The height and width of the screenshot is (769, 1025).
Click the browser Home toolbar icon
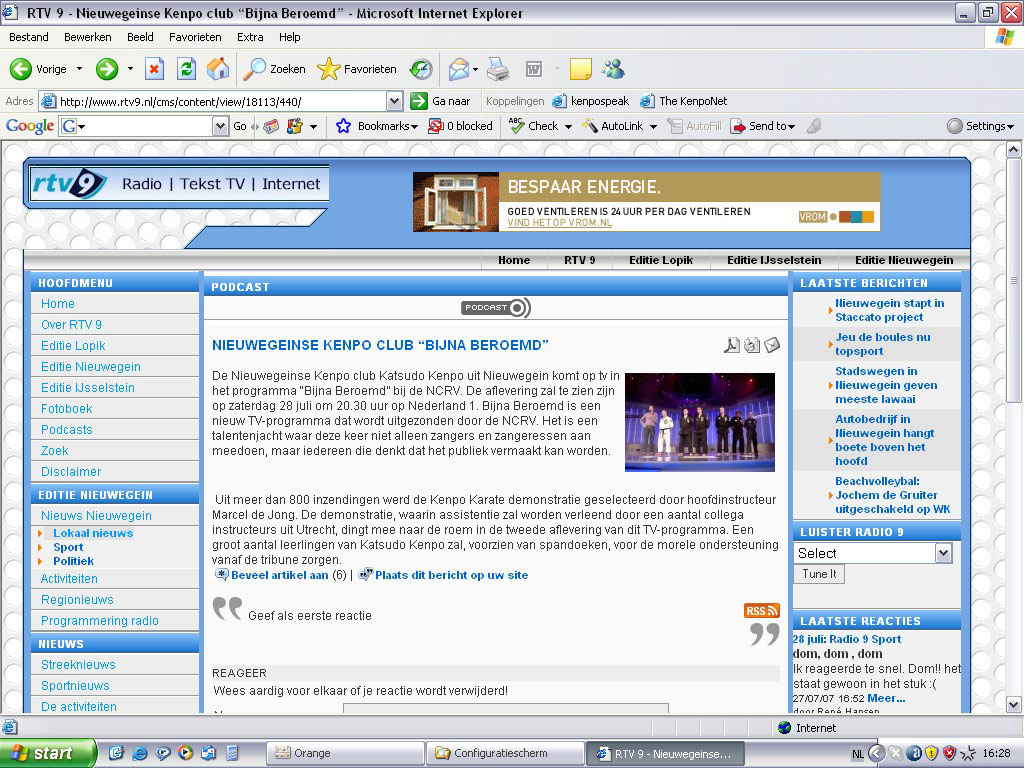click(x=217, y=69)
